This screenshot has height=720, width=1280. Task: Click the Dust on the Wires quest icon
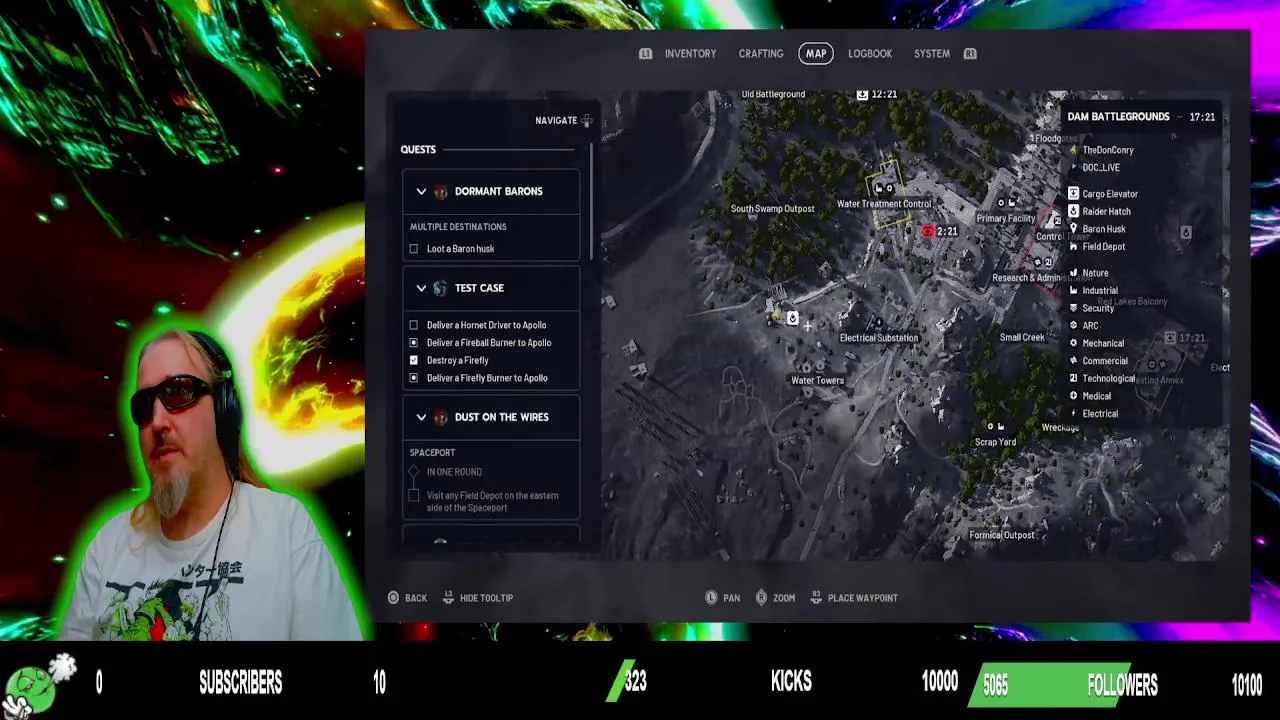441,417
